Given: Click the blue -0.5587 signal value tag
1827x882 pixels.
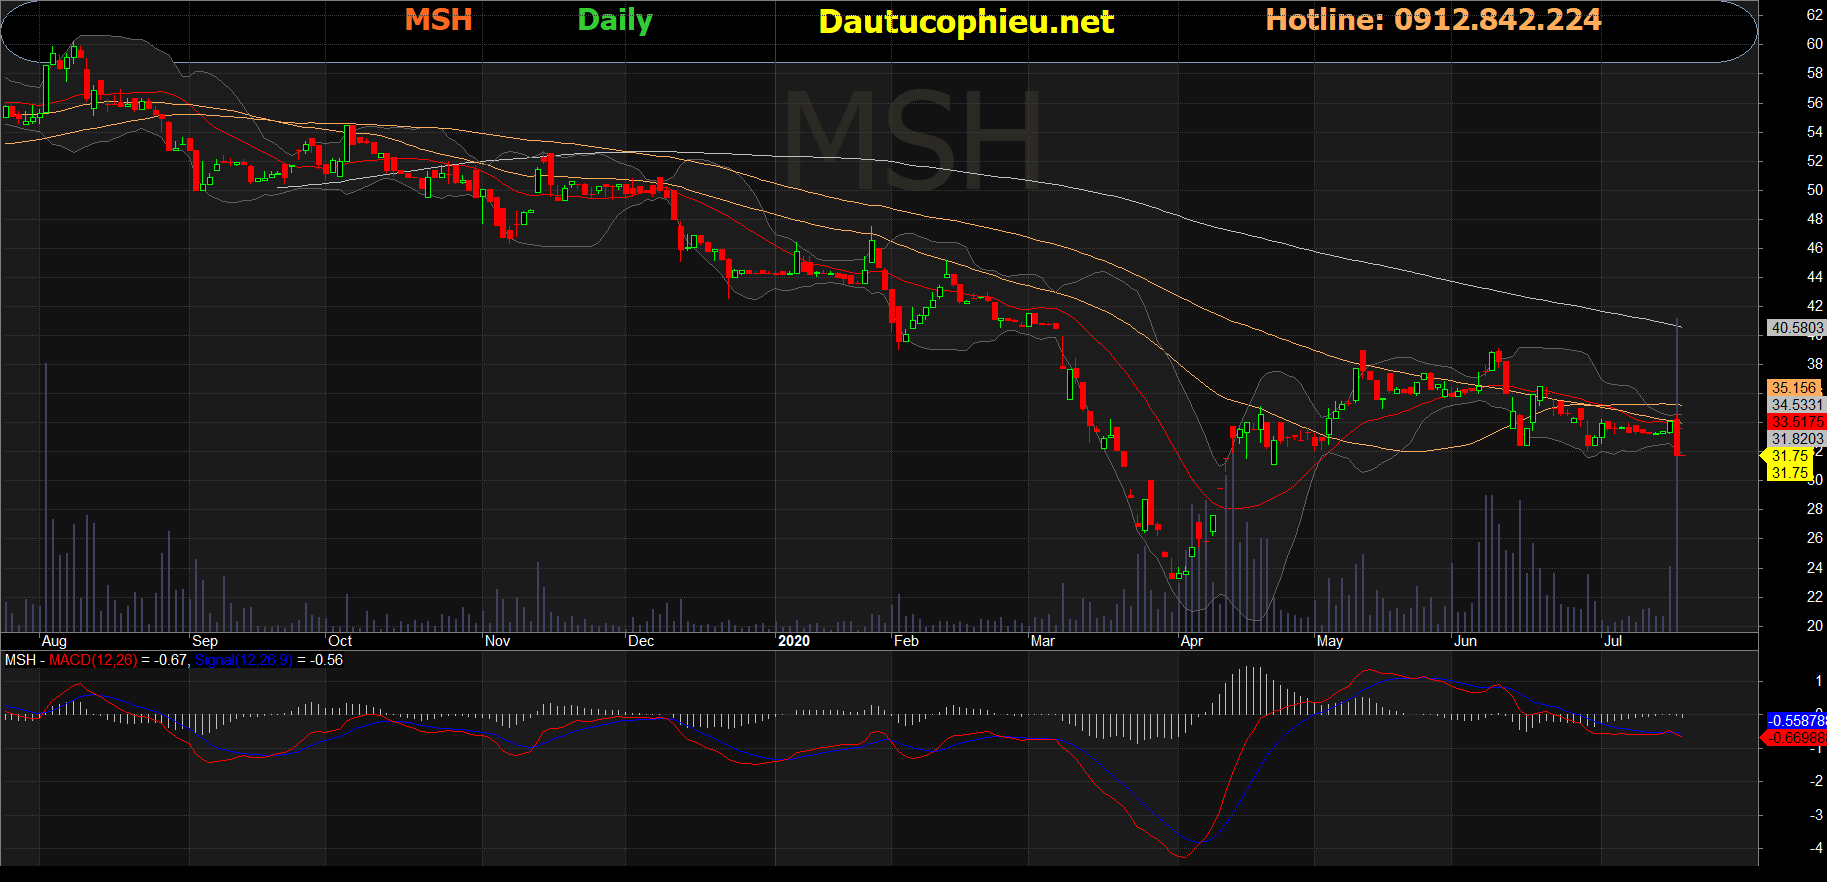Looking at the screenshot, I should [1796, 721].
